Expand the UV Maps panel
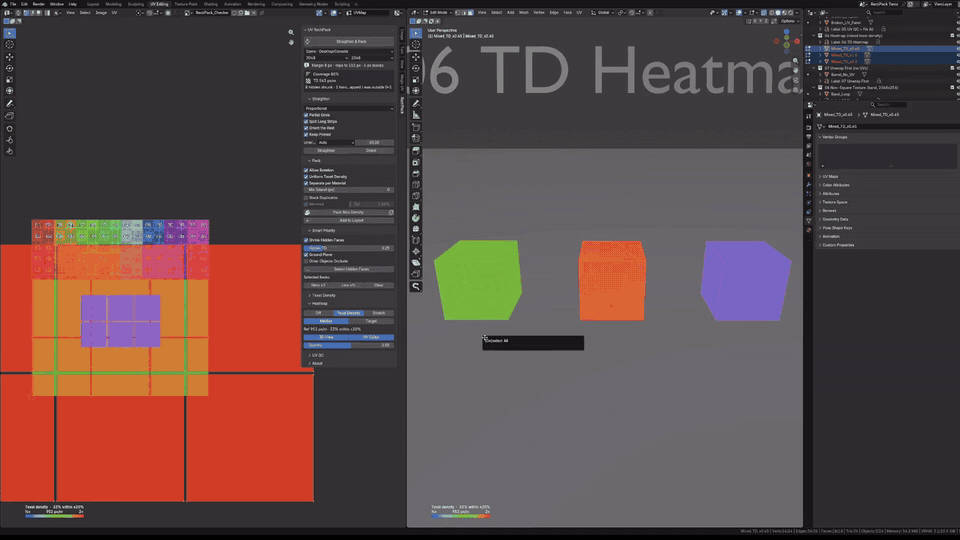This screenshot has width=960, height=540. pyautogui.click(x=830, y=176)
